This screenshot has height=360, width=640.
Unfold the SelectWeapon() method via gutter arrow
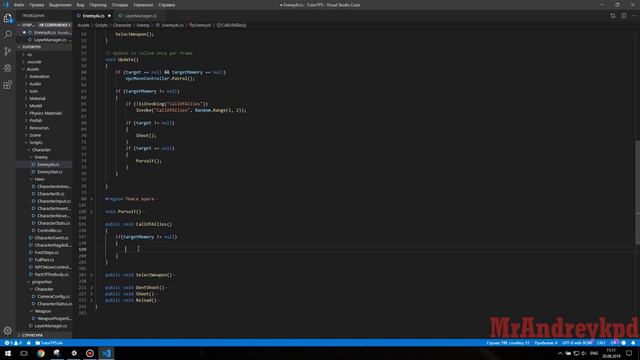pyautogui.click(x=91, y=275)
